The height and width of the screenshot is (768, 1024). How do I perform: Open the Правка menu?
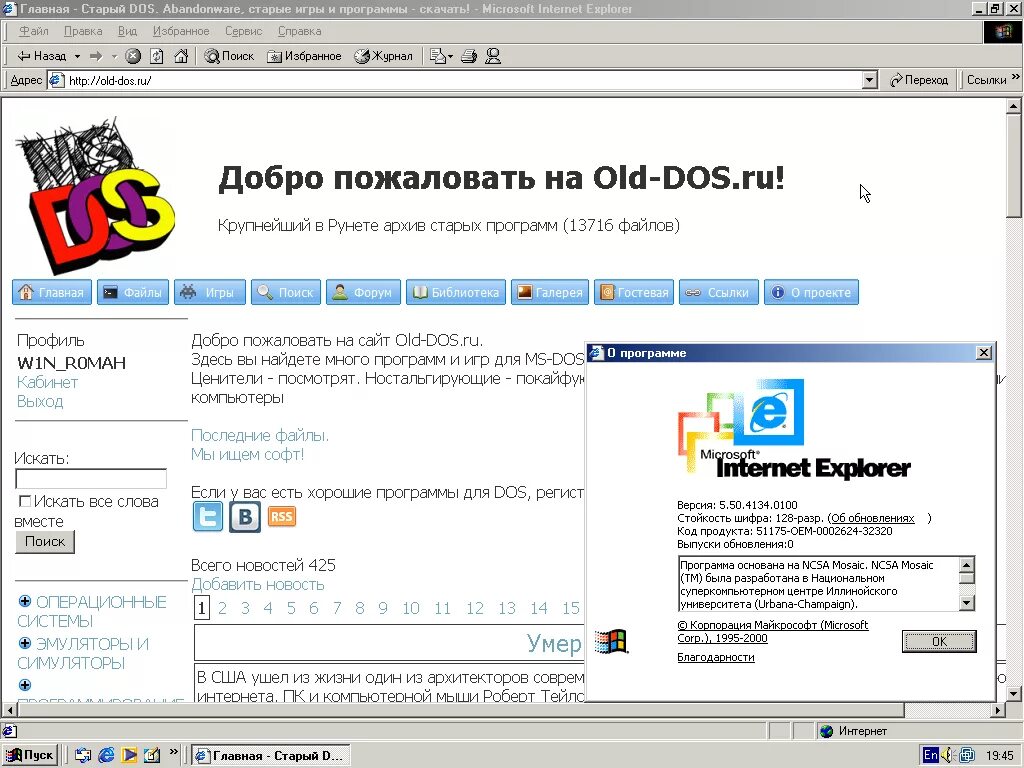[x=83, y=31]
